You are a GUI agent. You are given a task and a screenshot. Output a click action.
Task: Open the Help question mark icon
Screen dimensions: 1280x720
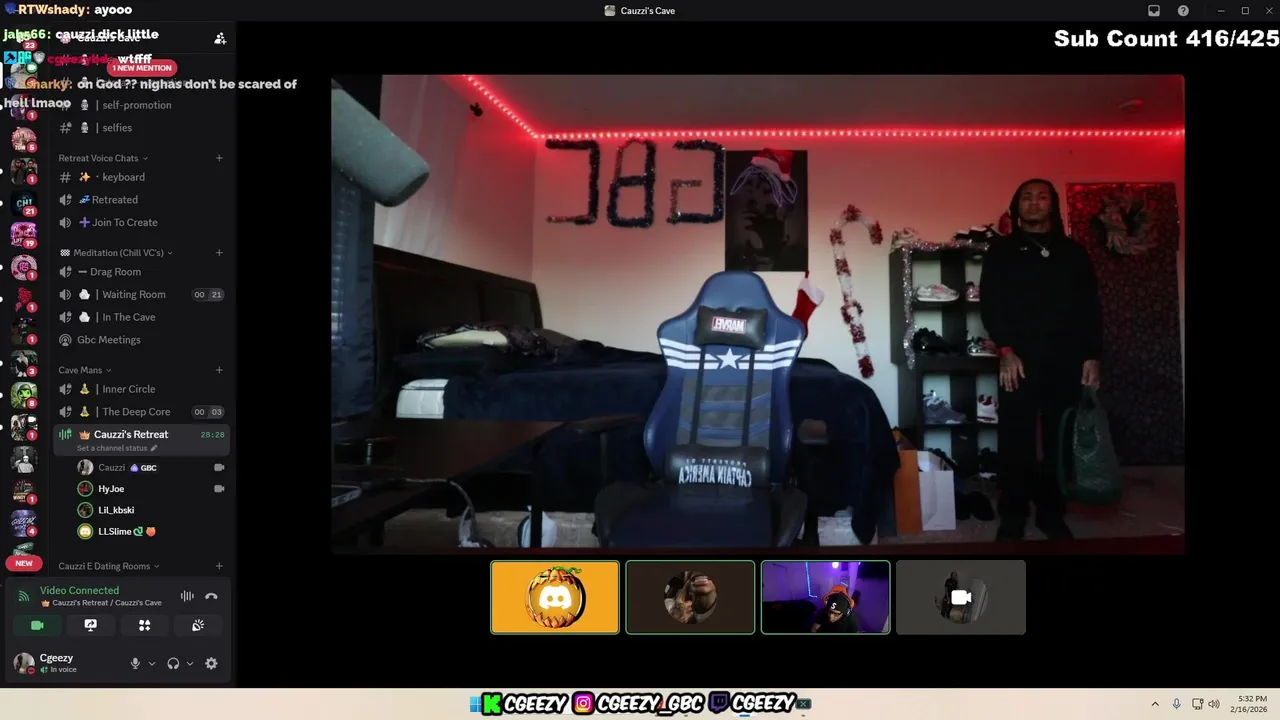1183,11
